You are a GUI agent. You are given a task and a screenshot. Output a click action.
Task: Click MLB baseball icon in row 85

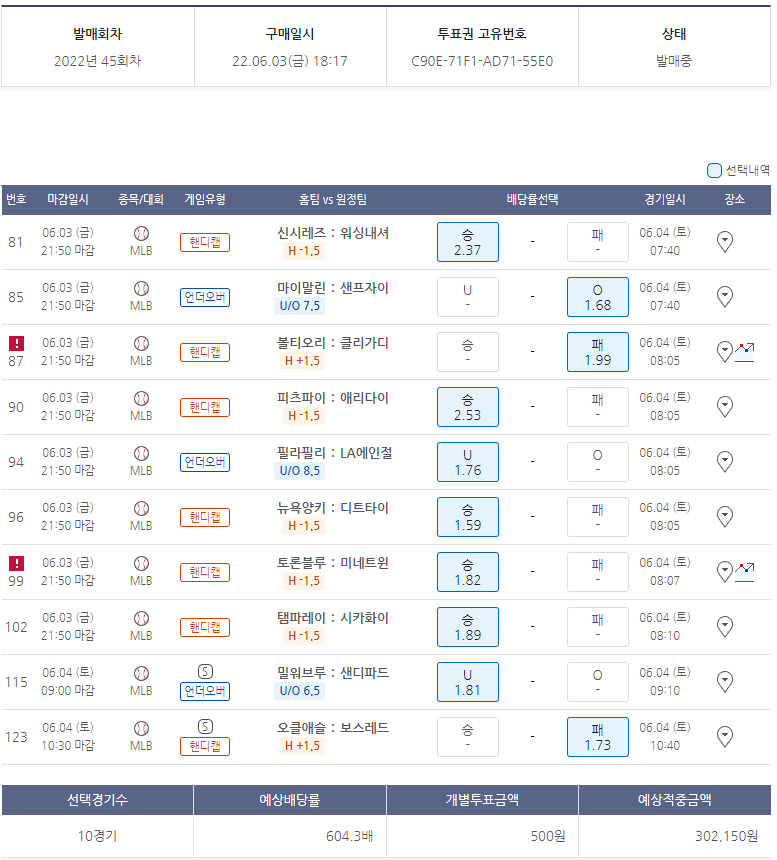tap(141, 288)
